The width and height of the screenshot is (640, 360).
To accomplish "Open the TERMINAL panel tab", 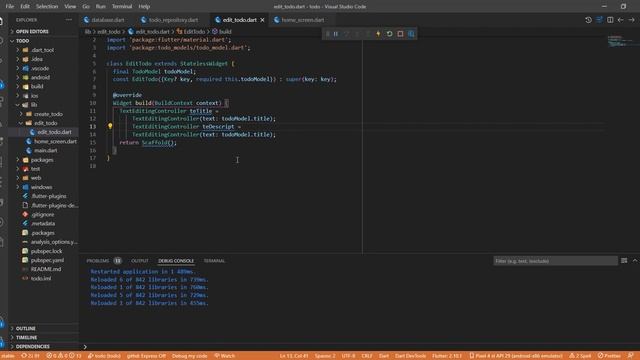I will pyautogui.click(x=214, y=260).
